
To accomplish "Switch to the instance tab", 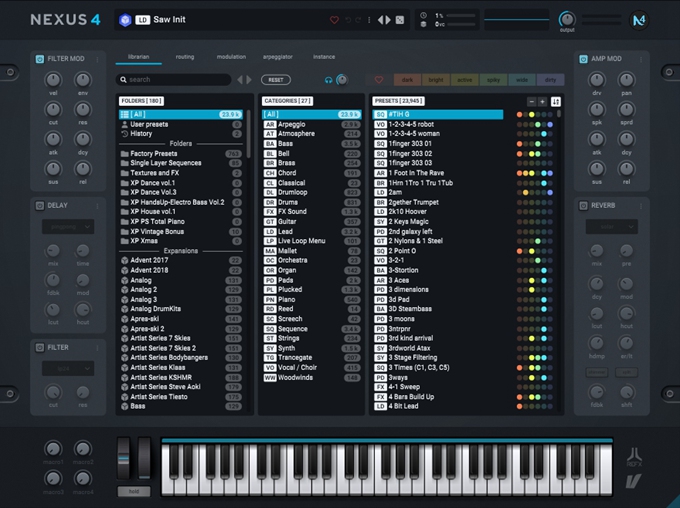I will 324,57.
